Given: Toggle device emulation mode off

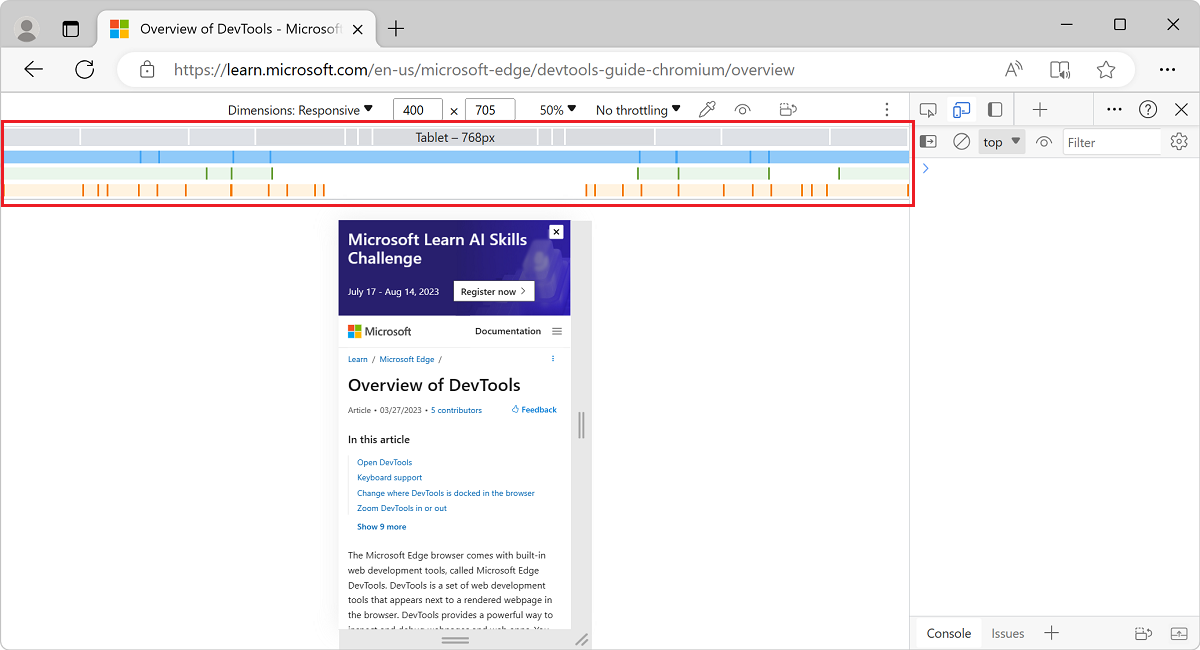Looking at the screenshot, I should pos(961,109).
